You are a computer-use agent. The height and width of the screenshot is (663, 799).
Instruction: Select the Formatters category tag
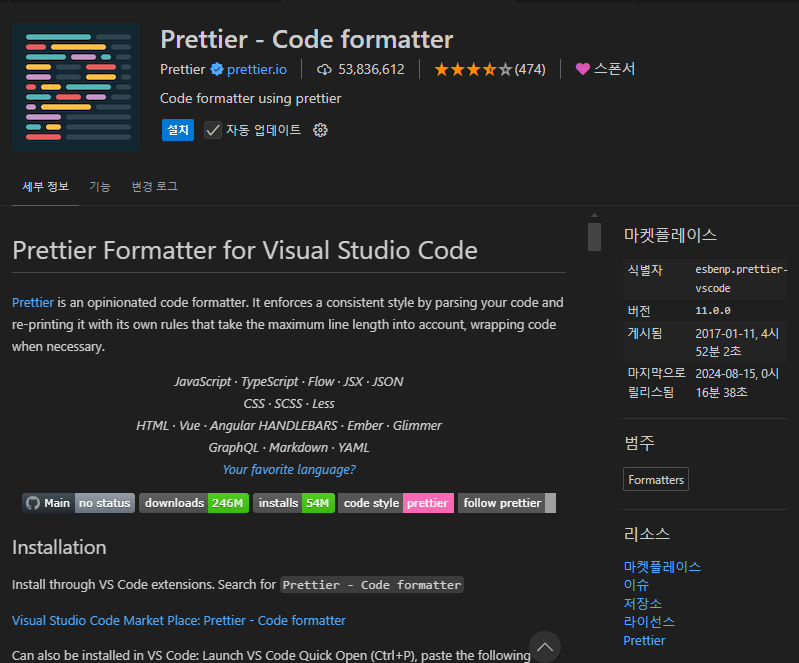coord(656,480)
